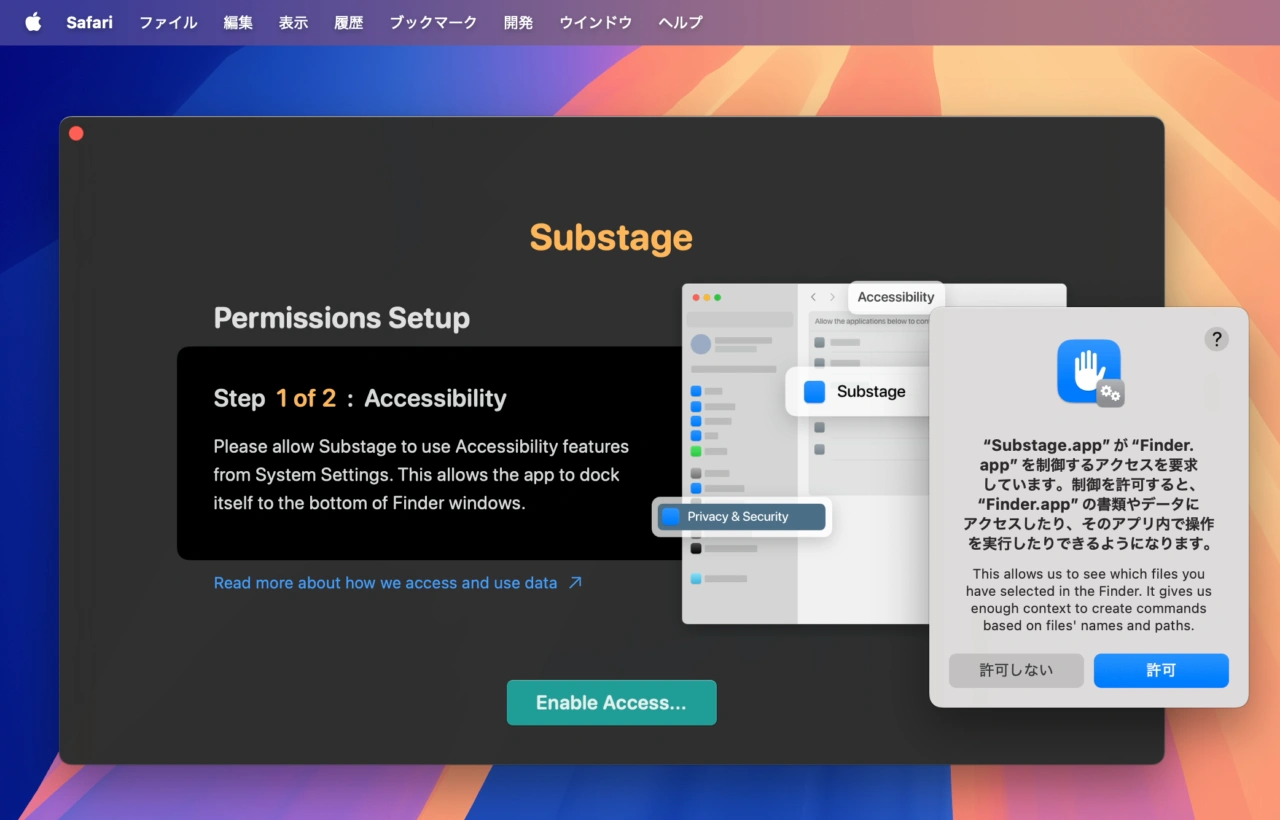Expand the 開発 menu
1280x820 pixels.
(518, 22)
